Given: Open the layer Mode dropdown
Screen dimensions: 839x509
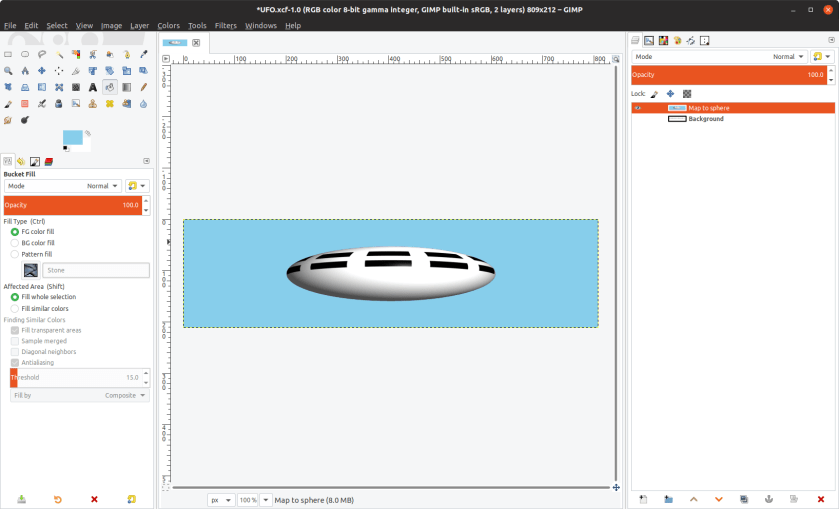Looking at the screenshot, I should pos(720,57).
